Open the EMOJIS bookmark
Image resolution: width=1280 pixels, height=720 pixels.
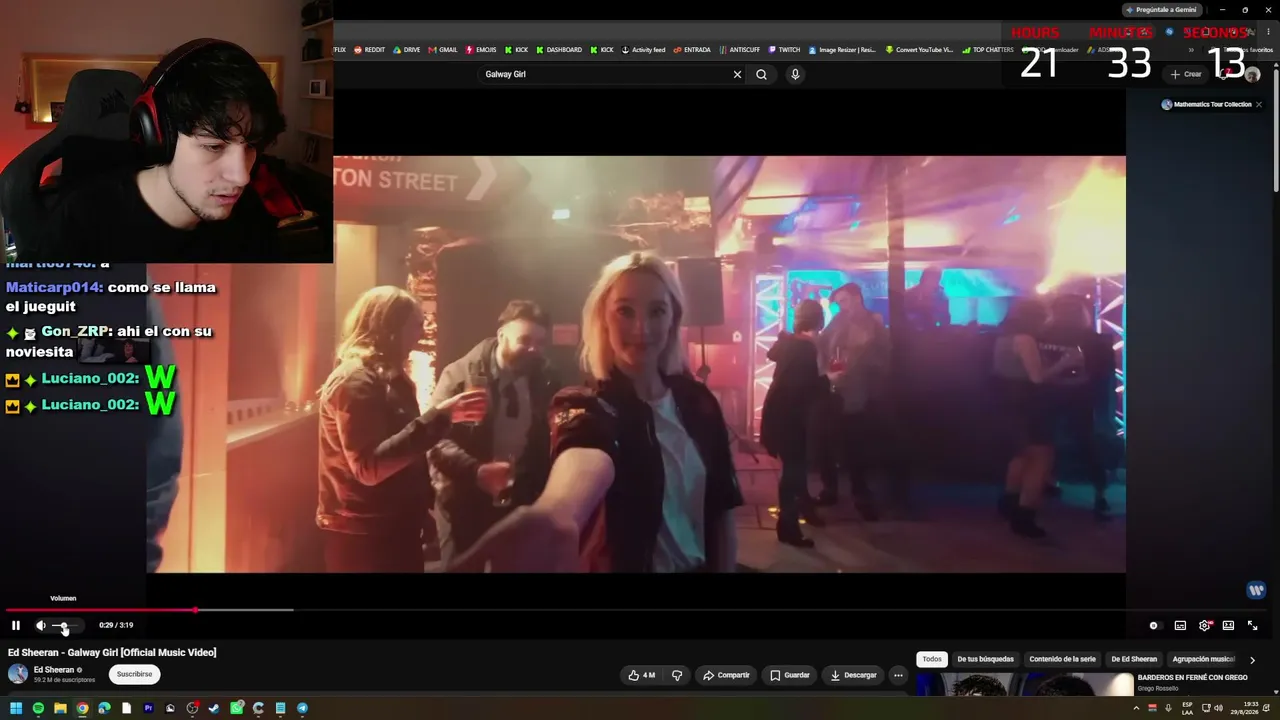click(x=481, y=50)
